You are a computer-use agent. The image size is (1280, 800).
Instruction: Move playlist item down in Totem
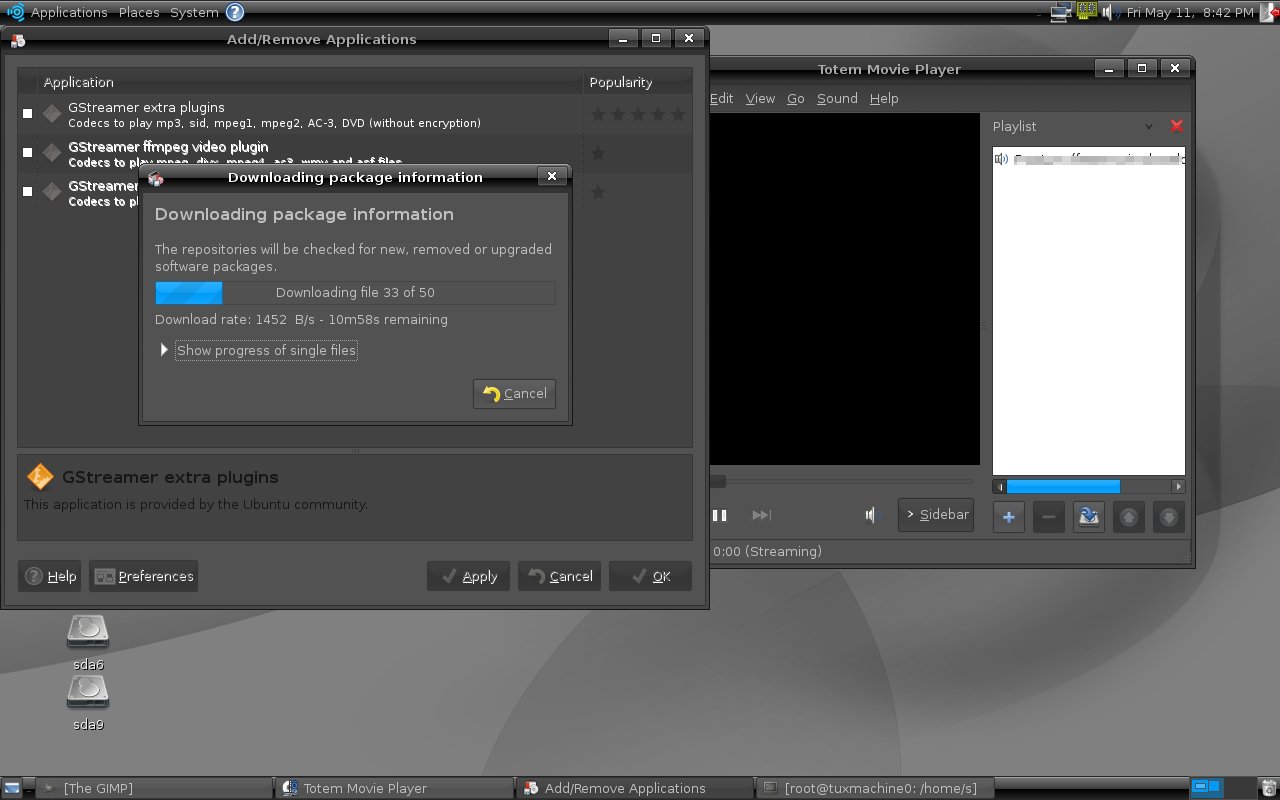(1168, 517)
